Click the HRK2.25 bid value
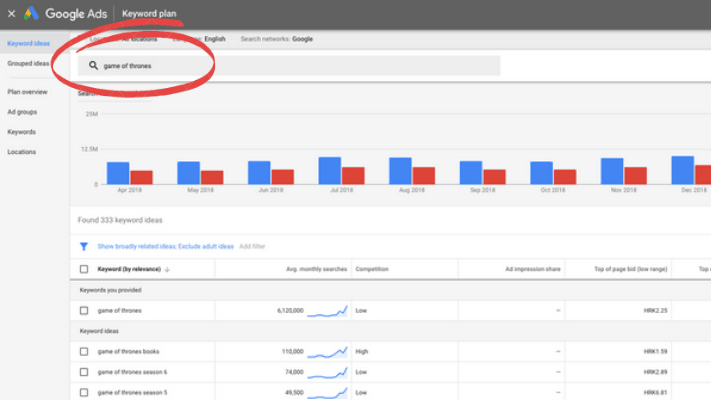711x400 pixels. [x=655, y=311]
